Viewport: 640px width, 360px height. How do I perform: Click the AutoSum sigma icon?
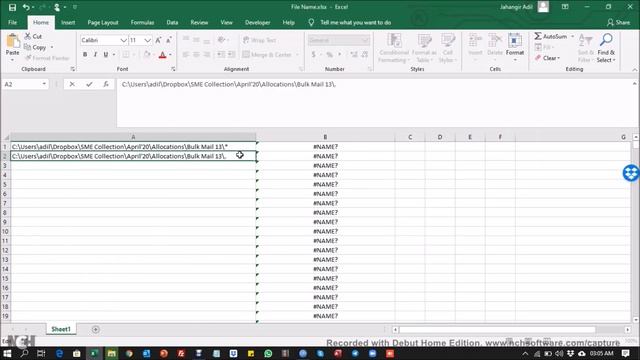[538, 36]
